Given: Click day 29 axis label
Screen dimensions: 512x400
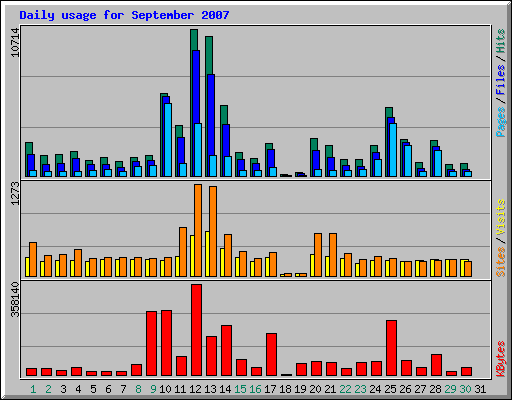Looking at the screenshot, I should tap(450, 389).
